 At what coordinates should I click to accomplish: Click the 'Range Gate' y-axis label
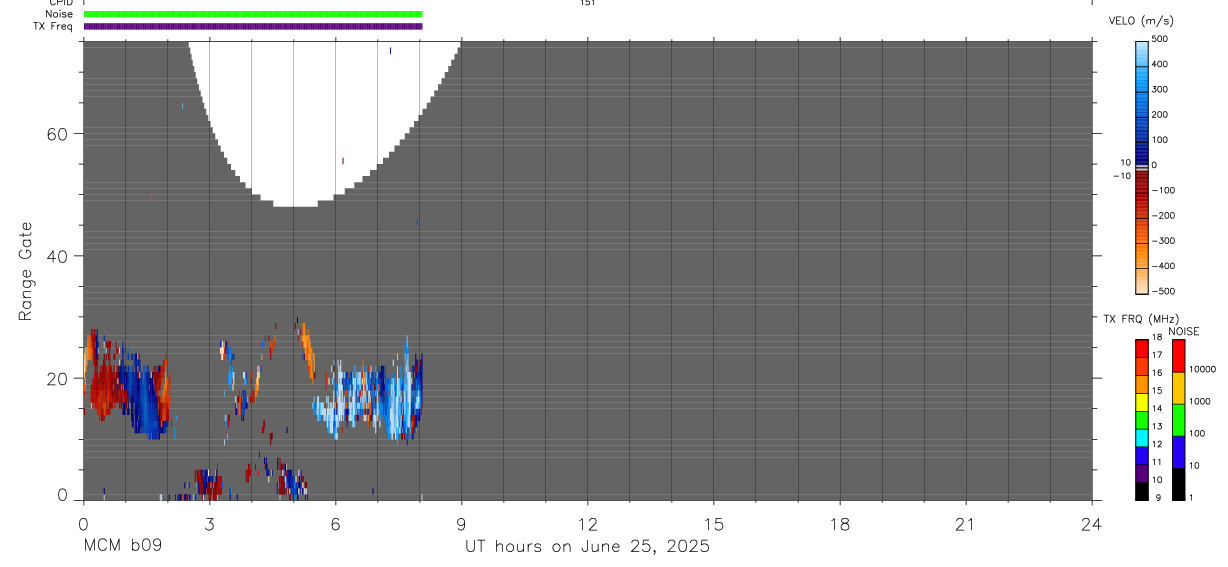point(26,272)
